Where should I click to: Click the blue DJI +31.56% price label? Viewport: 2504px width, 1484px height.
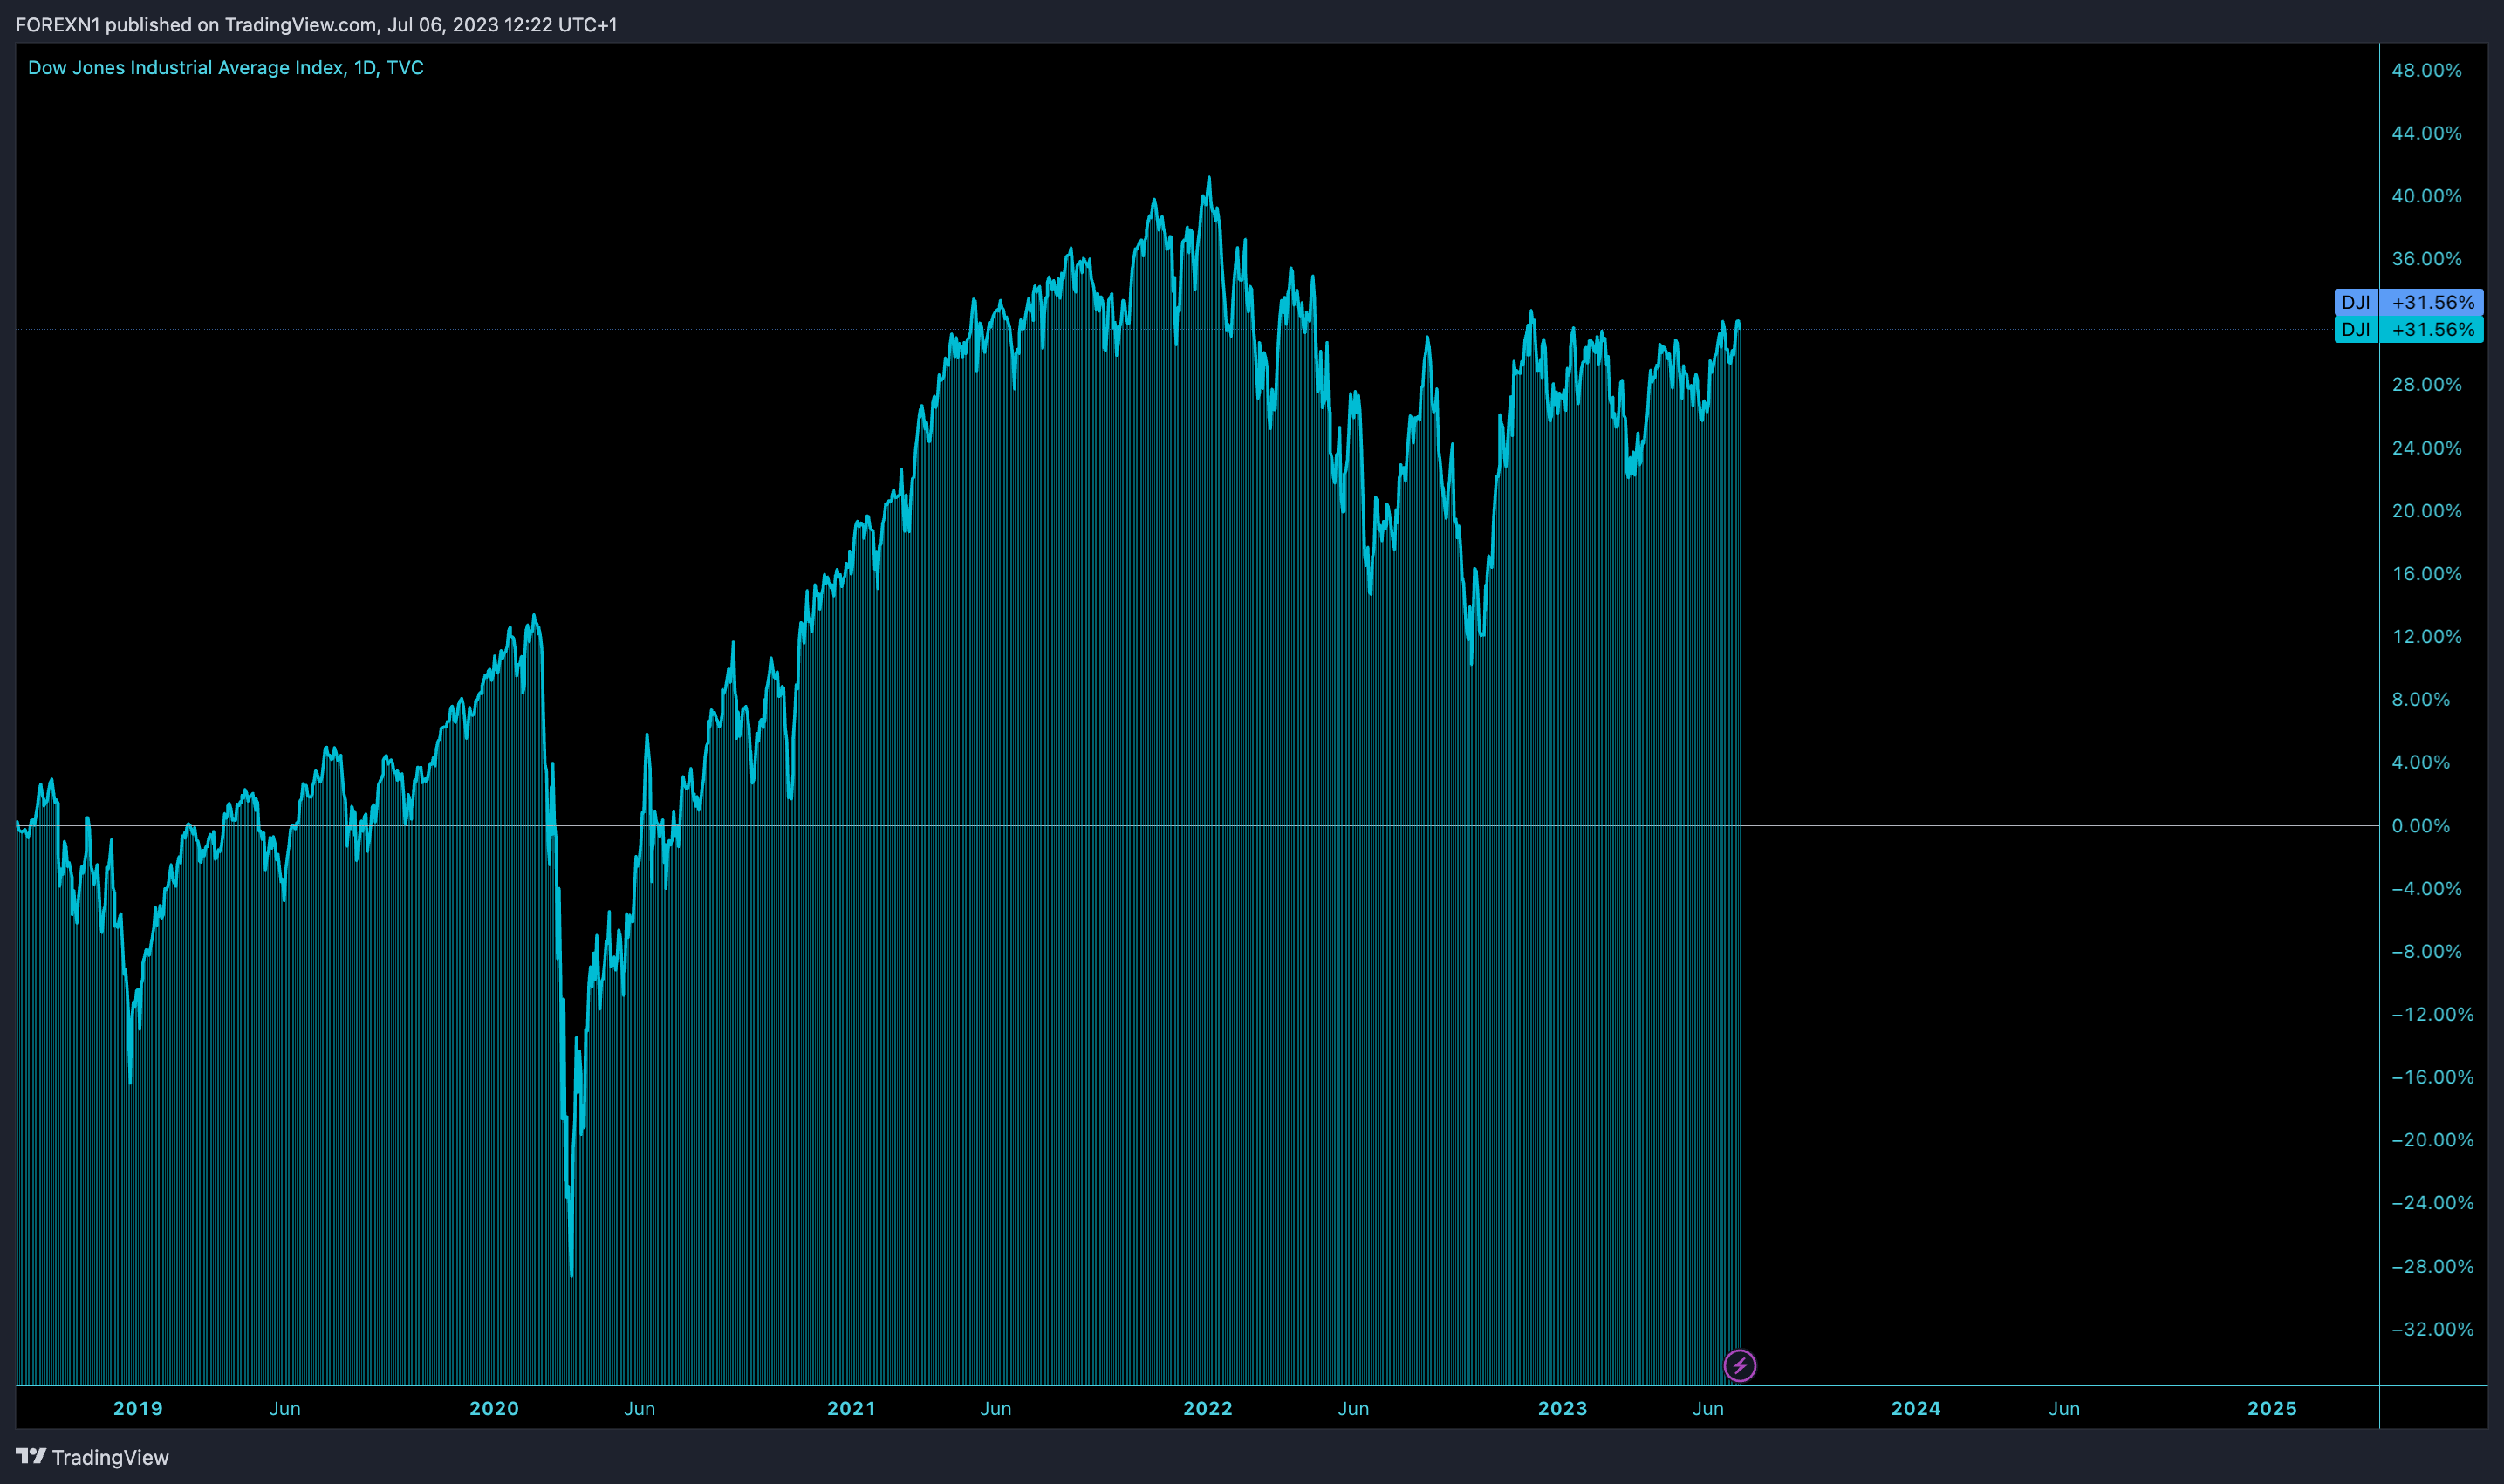(2409, 302)
